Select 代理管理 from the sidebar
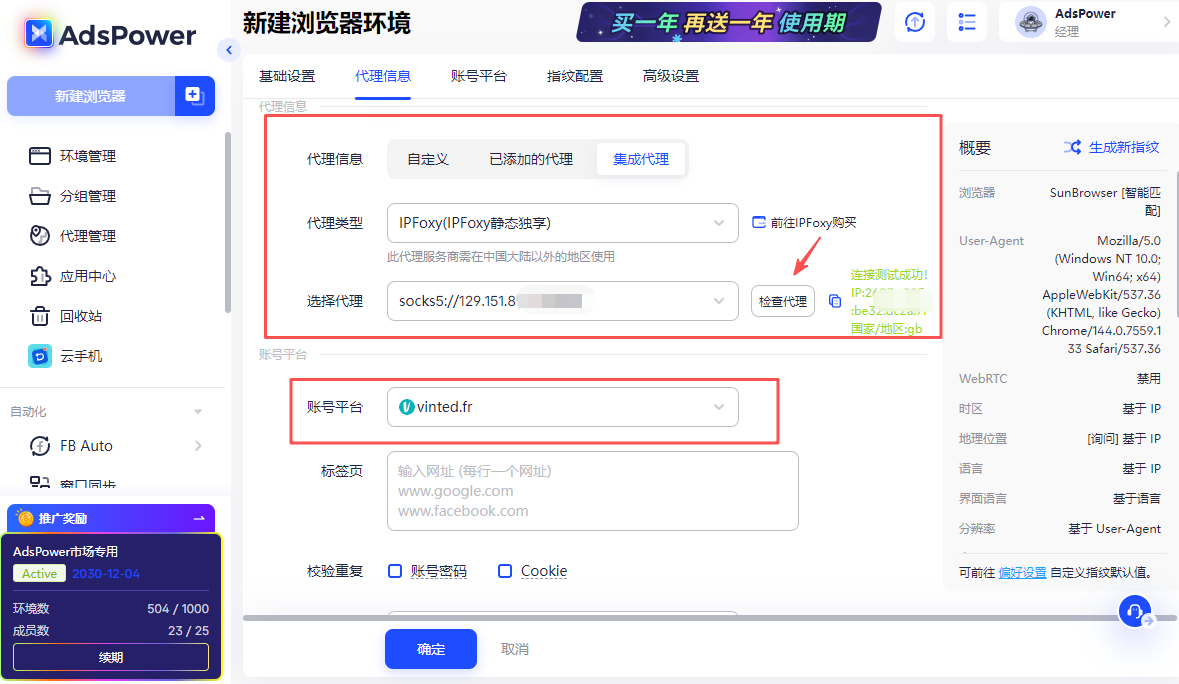1179x684 pixels. 88,236
